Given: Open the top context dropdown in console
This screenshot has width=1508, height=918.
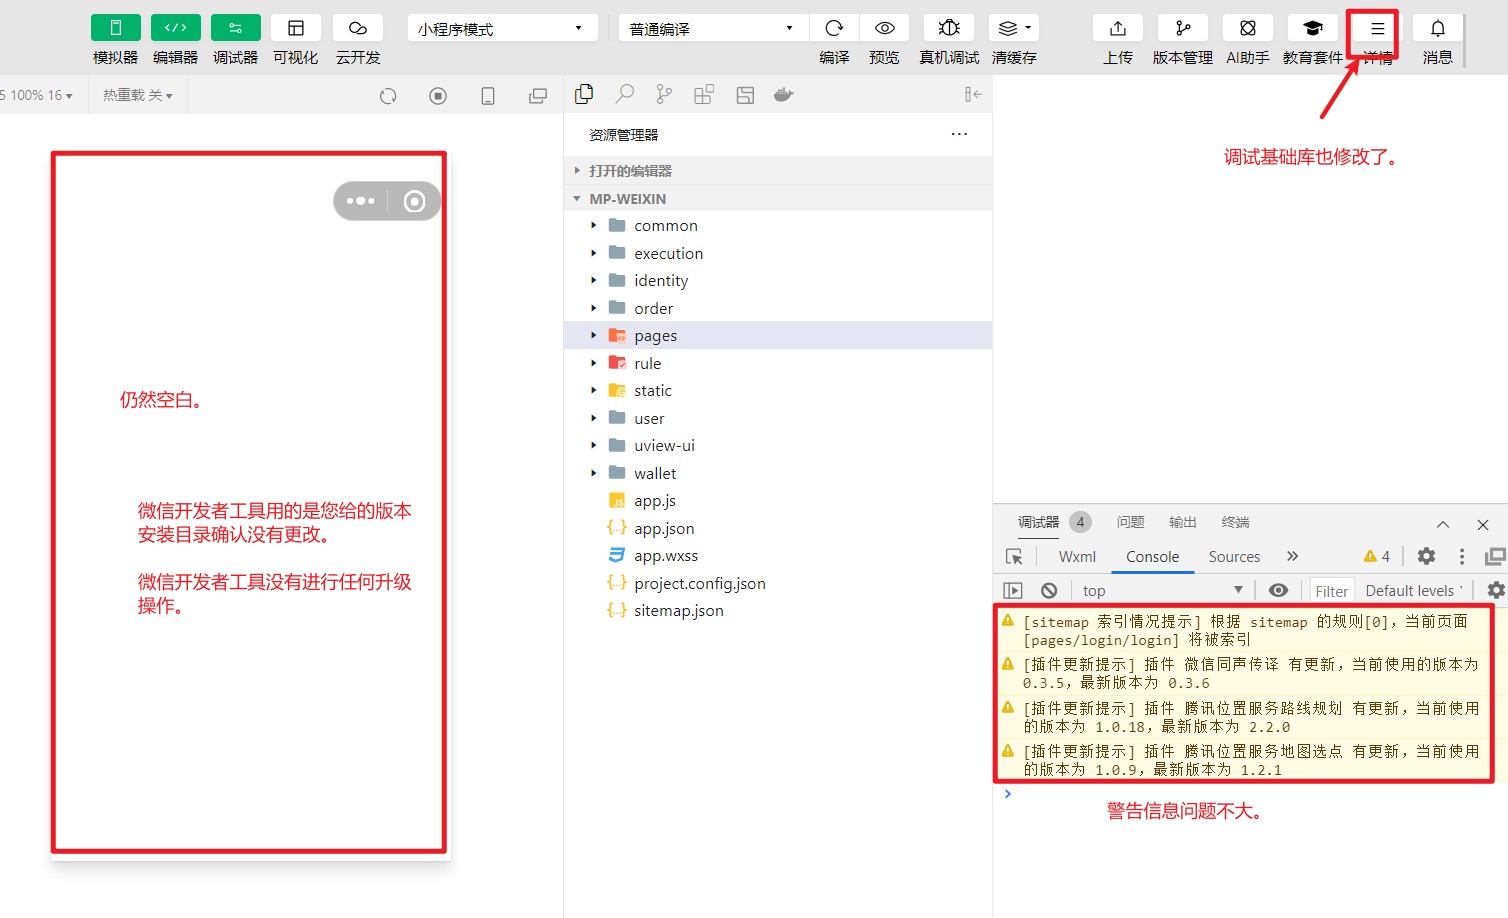Looking at the screenshot, I should (1162, 590).
